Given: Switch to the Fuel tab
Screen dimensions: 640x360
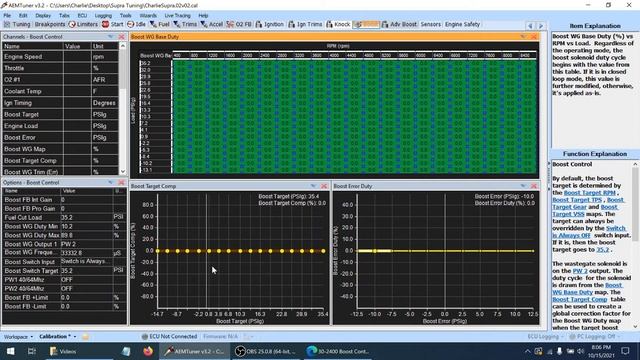Looking at the screenshot, I should (x=160, y=24).
